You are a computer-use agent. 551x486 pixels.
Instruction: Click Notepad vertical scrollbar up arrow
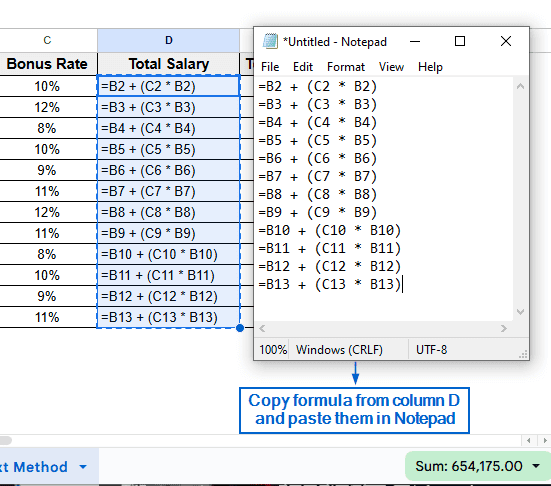coord(520,86)
